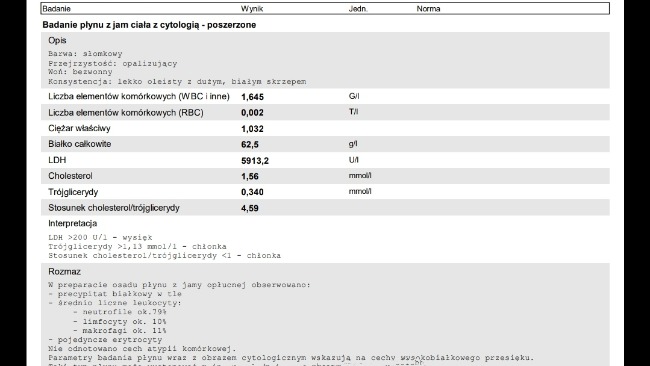Click the 'Białko całkowite' label
650x366 pixels.
click(x=80, y=144)
